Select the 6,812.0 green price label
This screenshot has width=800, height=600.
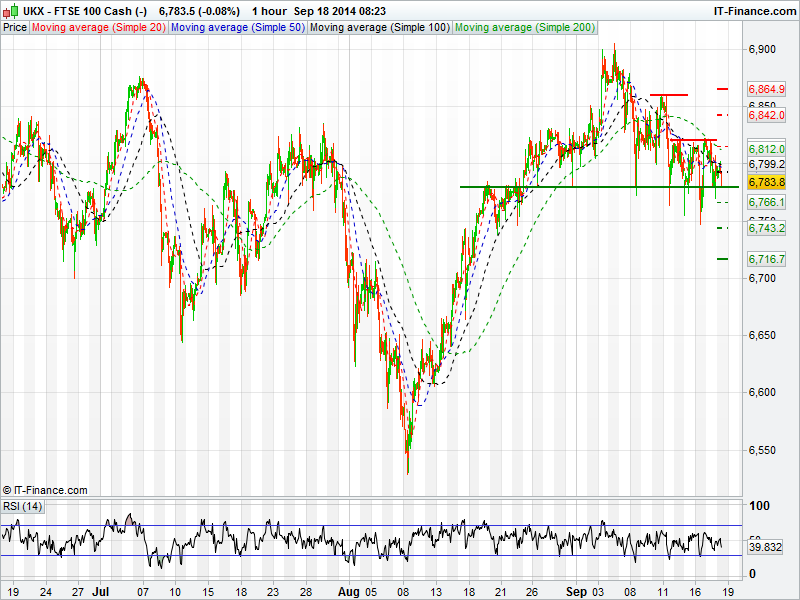(767, 150)
